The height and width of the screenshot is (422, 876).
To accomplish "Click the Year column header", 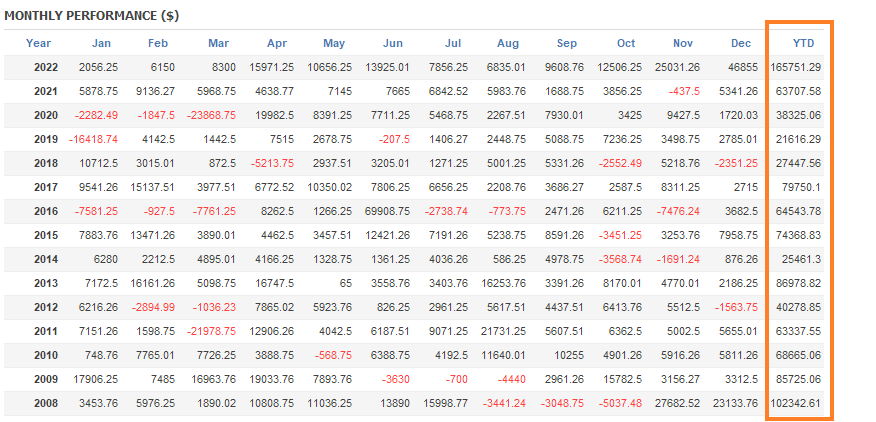I will tap(39, 43).
